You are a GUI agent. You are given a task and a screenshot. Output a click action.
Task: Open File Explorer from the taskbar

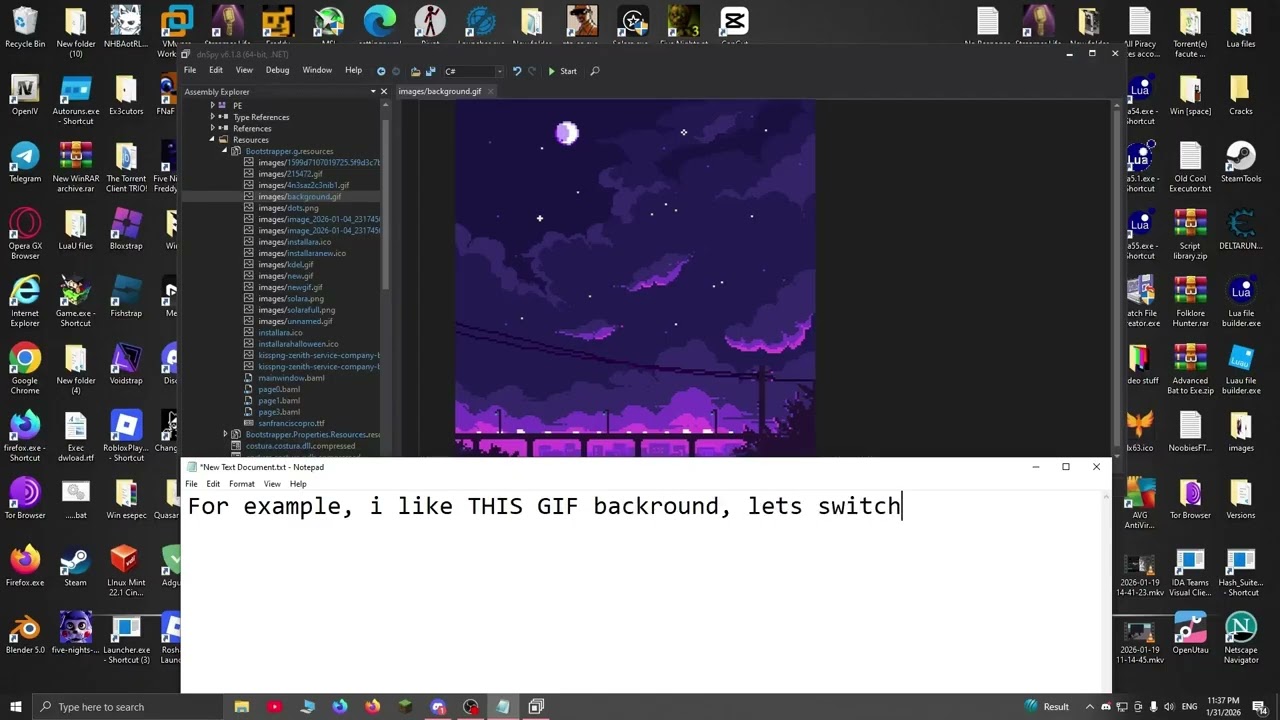[242, 707]
